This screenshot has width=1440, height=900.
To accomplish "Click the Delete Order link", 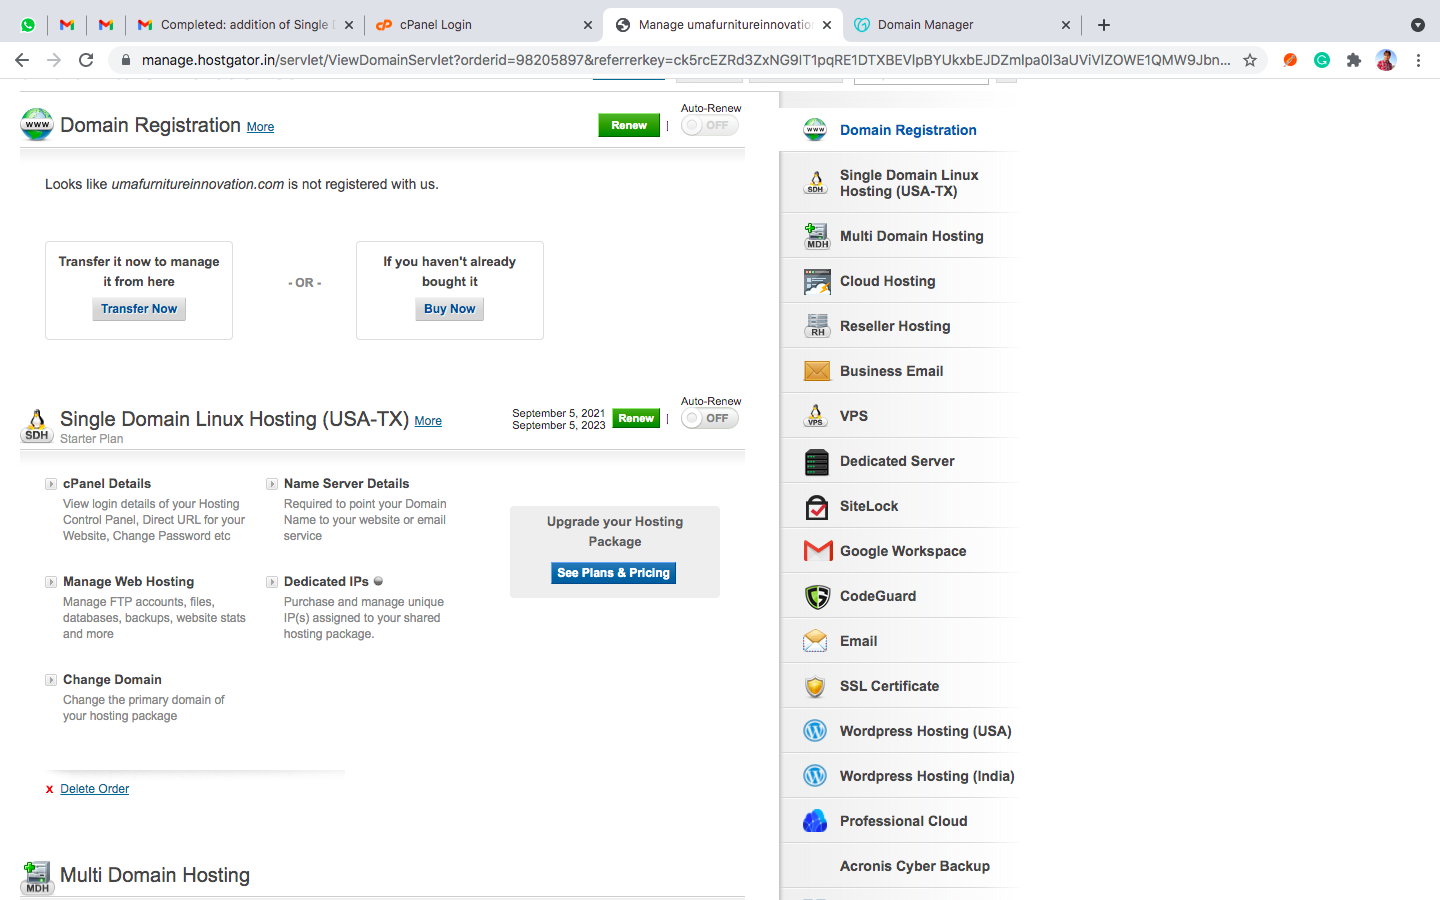I will tap(95, 789).
